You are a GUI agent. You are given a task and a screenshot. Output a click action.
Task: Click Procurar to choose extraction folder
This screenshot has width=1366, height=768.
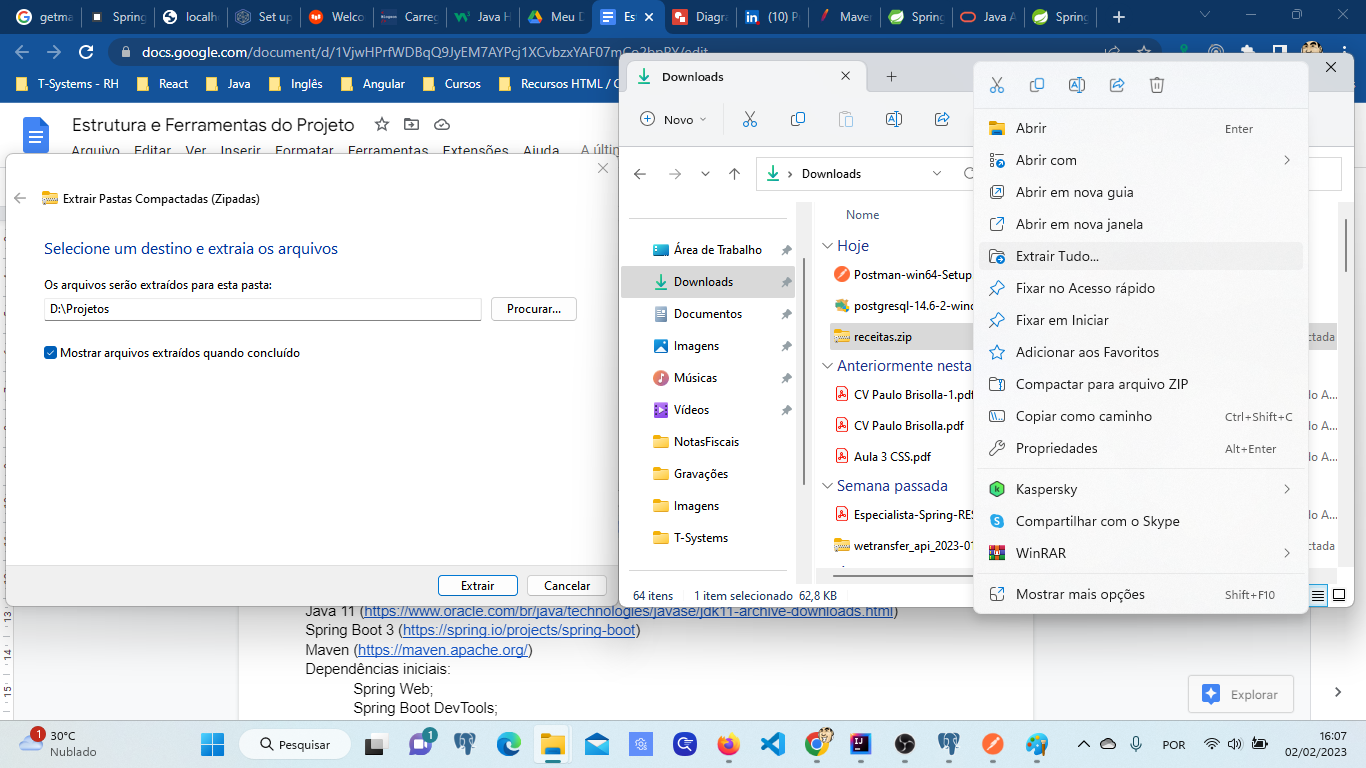point(532,309)
